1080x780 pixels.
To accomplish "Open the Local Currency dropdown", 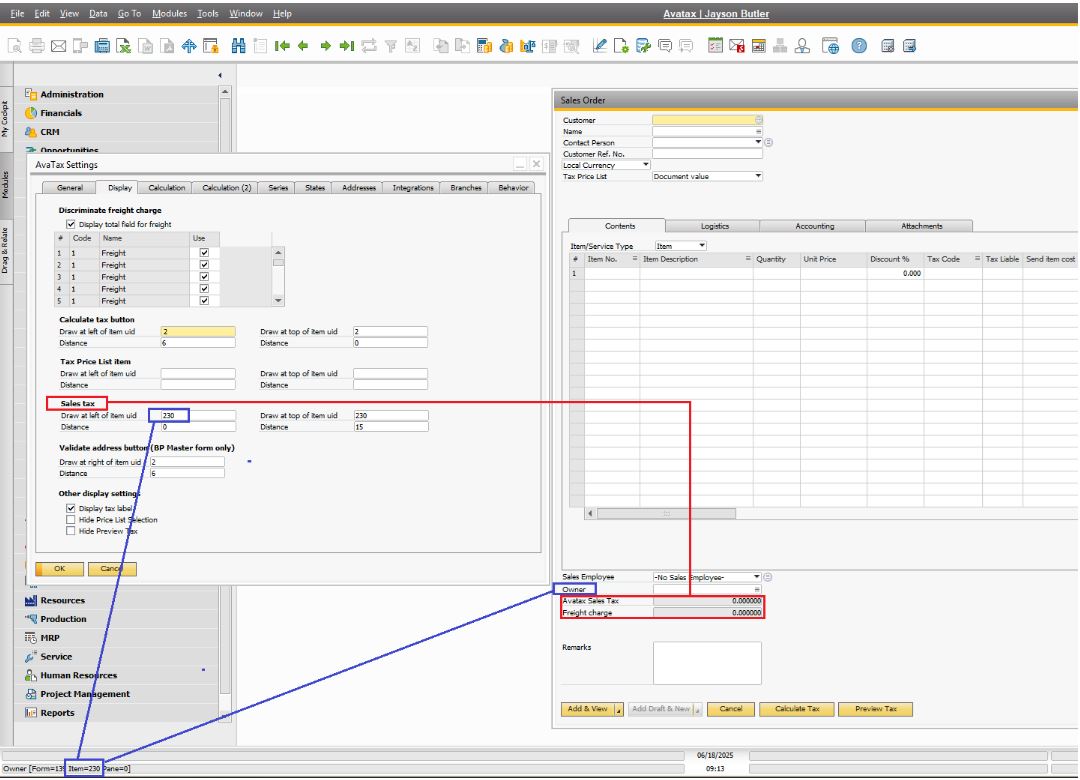I will point(645,165).
